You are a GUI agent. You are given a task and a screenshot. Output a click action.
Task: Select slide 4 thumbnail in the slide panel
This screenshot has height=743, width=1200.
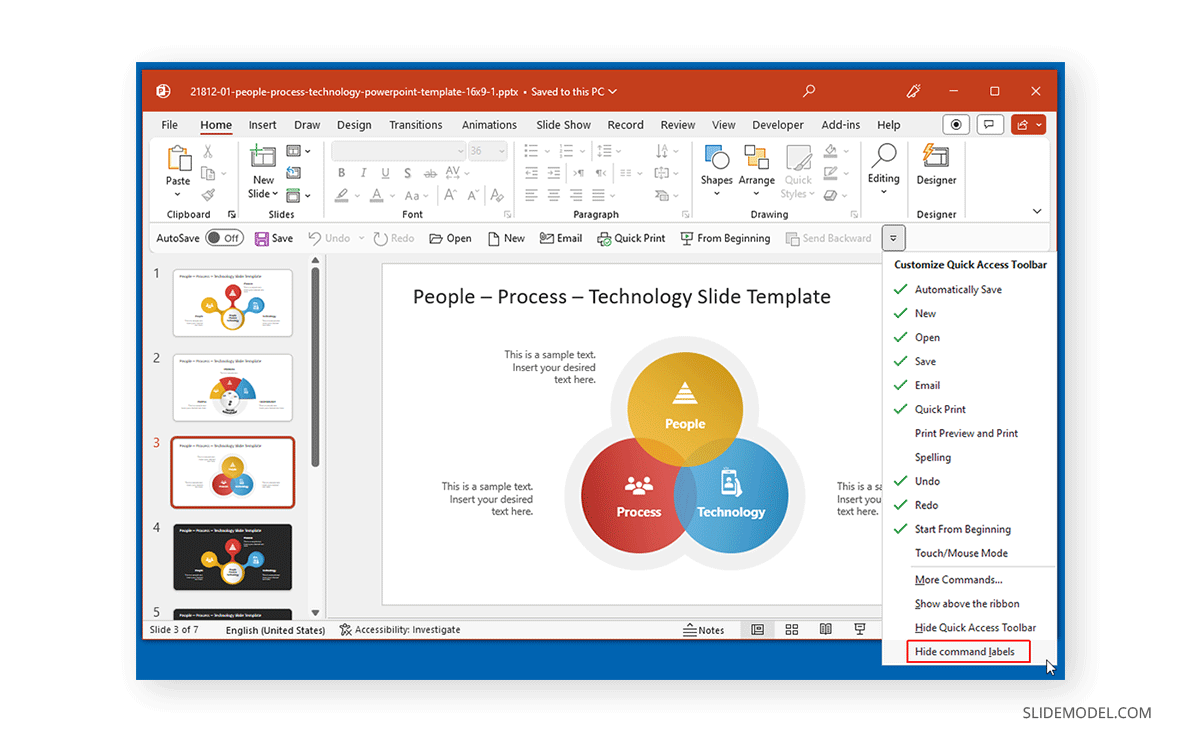point(232,557)
